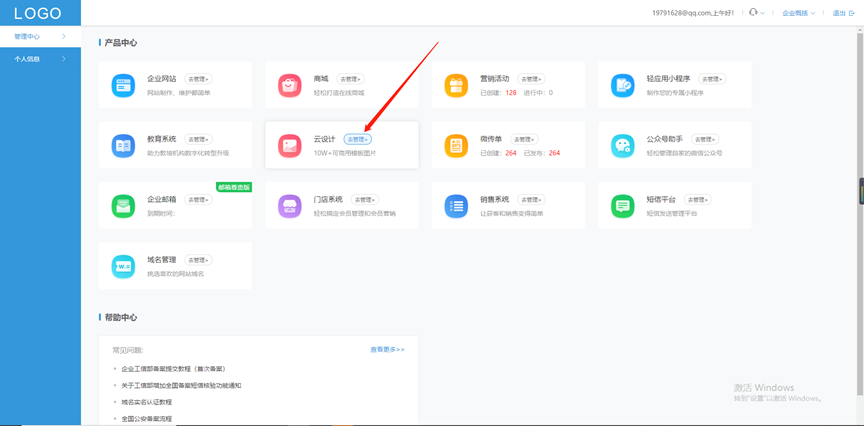Click the 产品中心 section heading

pyautogui.click(x=121, y=43)
